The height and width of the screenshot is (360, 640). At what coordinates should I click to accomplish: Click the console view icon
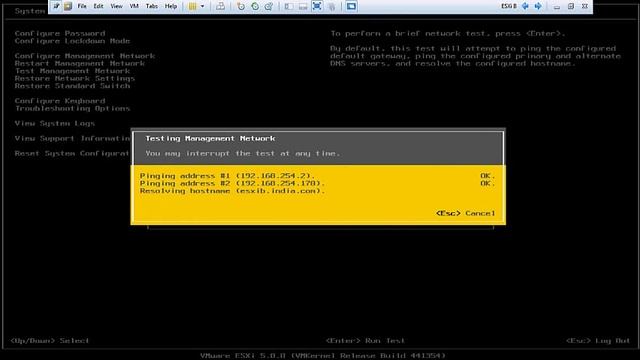(x=351, y=6)
